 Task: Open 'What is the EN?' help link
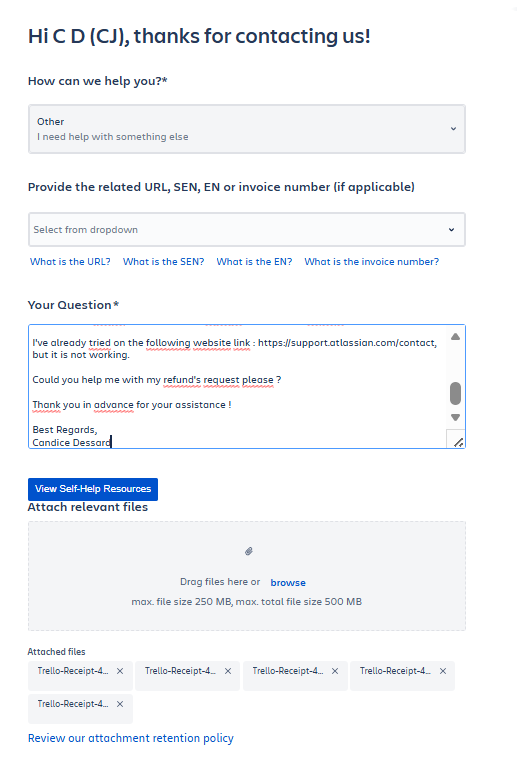coord(254,262)
